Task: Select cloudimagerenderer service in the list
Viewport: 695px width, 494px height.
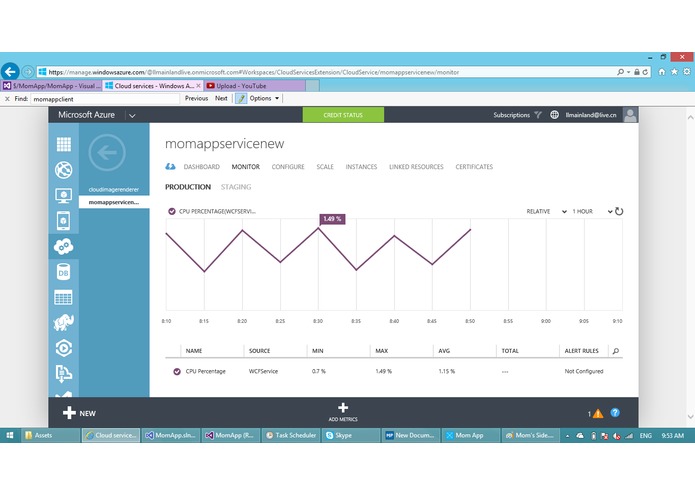Action: (114, 190)
